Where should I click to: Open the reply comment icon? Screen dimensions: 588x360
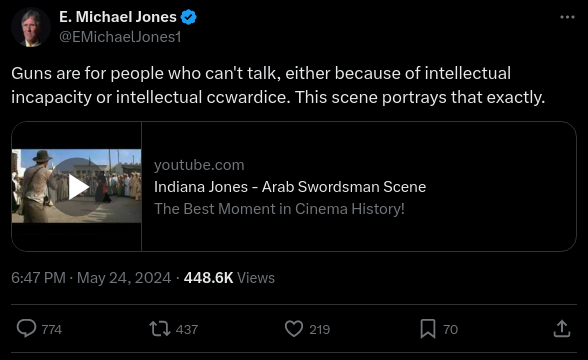click(26, 328)
